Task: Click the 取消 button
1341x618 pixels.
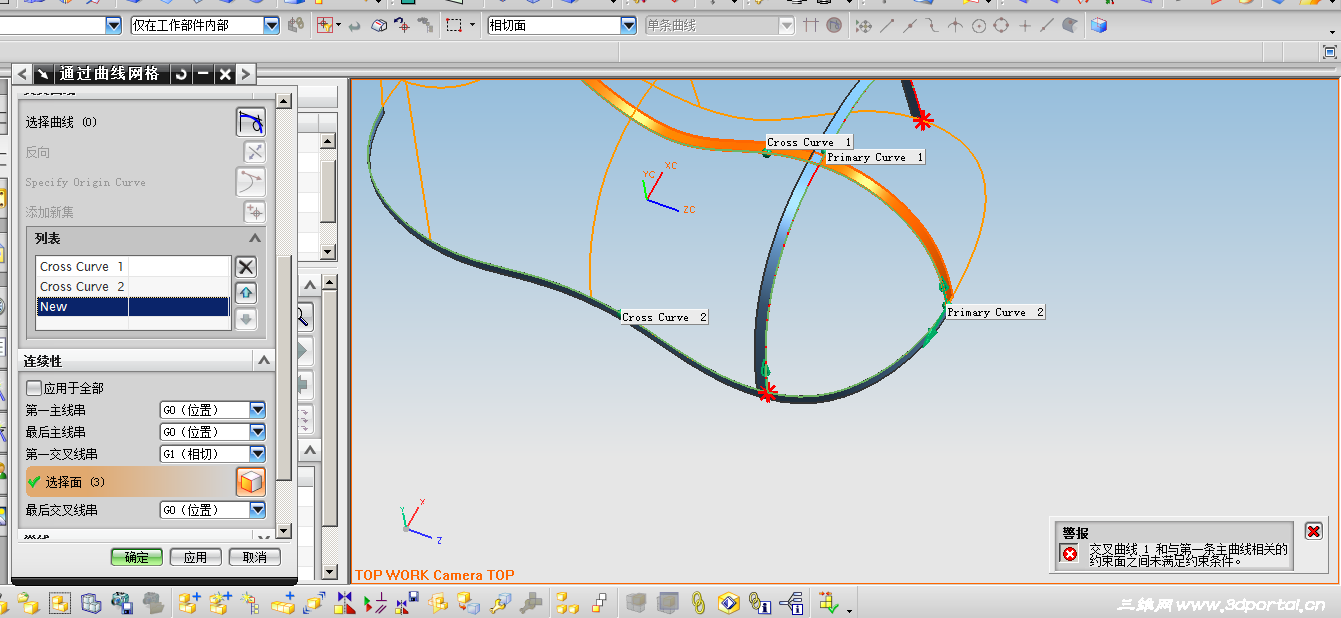Action: [x=255, y=557]
